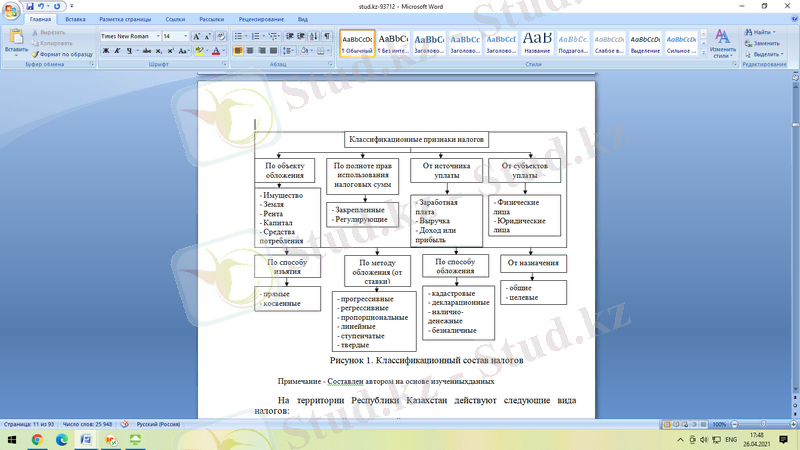Viewport: 800px width, 450px height.
Task: Toggle bold (Ж) formatting
Action: click(x=106, y=51)
